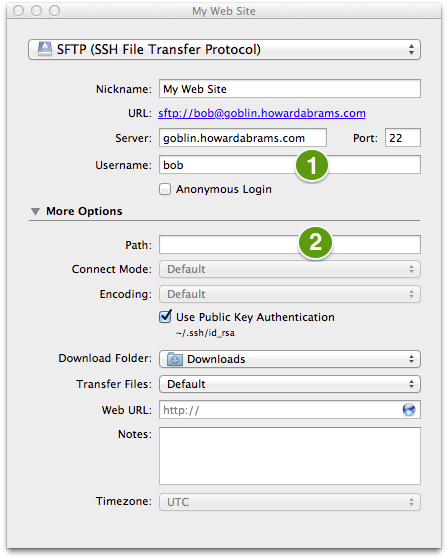Open the Download Folder dropdown
The height and width of the screenshot is (559, 448).
tap(290, 359)
